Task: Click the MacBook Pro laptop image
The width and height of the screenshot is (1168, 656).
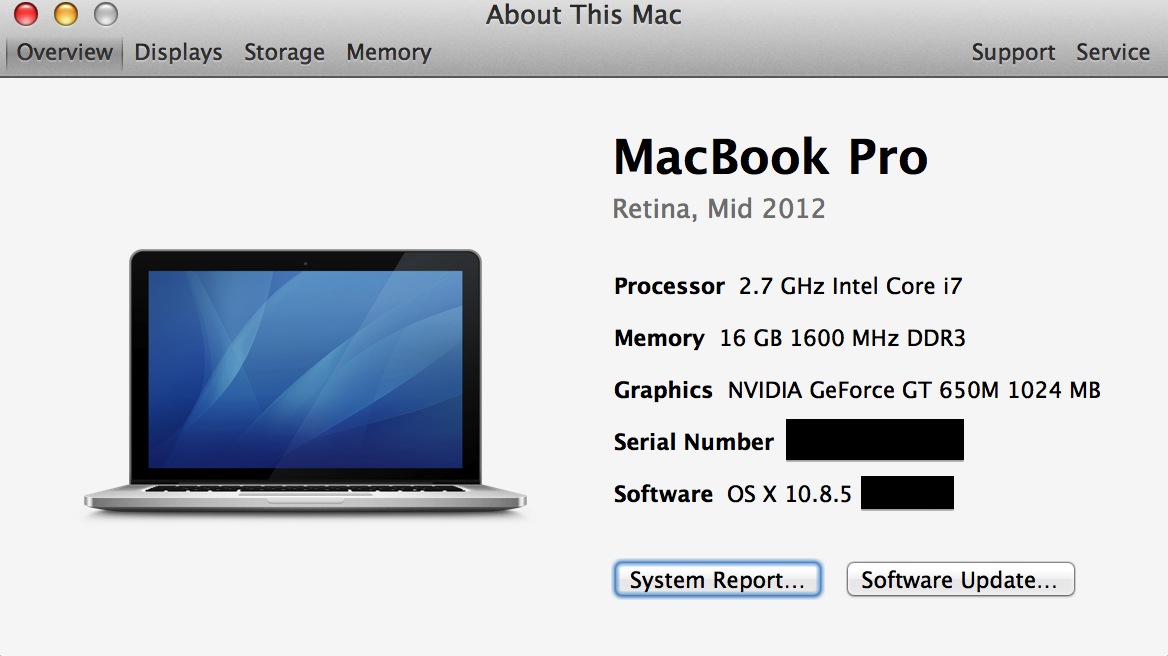Action: click(x=305, y=381)
